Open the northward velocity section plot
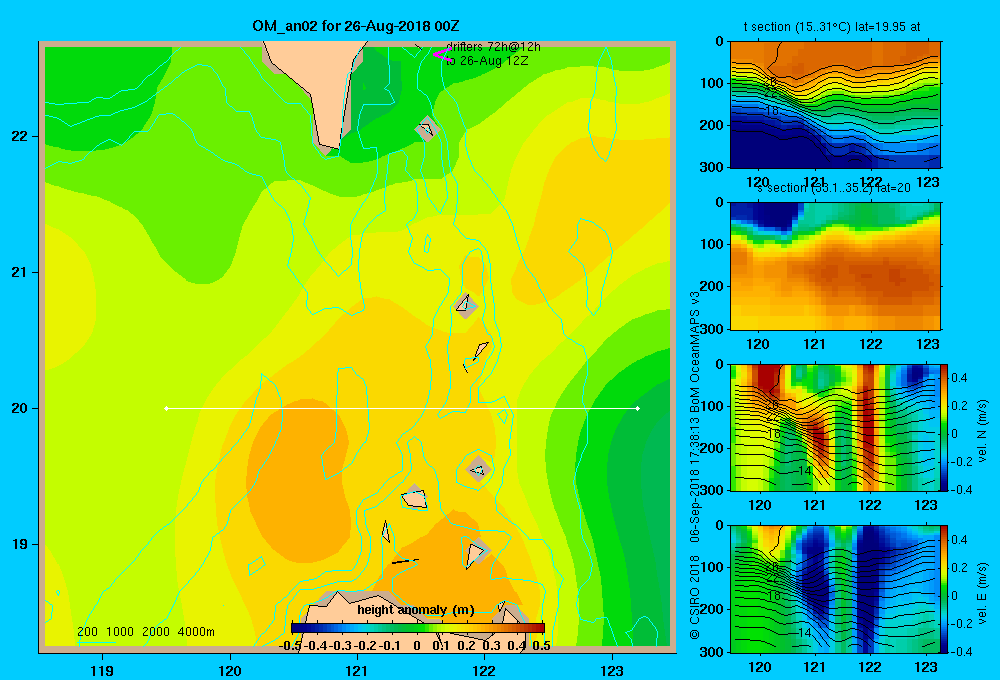Image resolution: width=1000 pixels, height=680 pixels. (x=835, y=427)
